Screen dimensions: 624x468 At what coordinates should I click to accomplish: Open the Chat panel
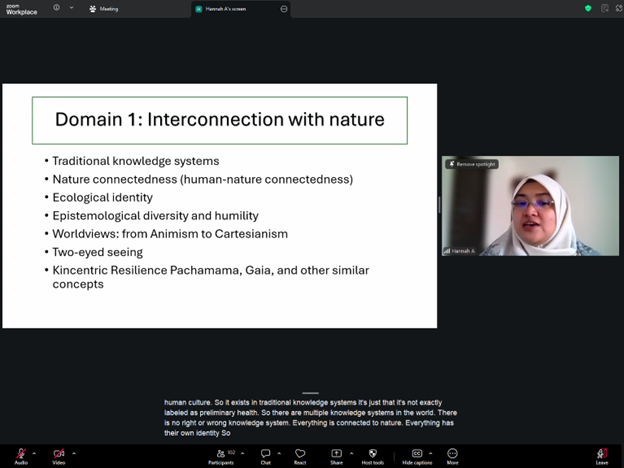(265, 454)
